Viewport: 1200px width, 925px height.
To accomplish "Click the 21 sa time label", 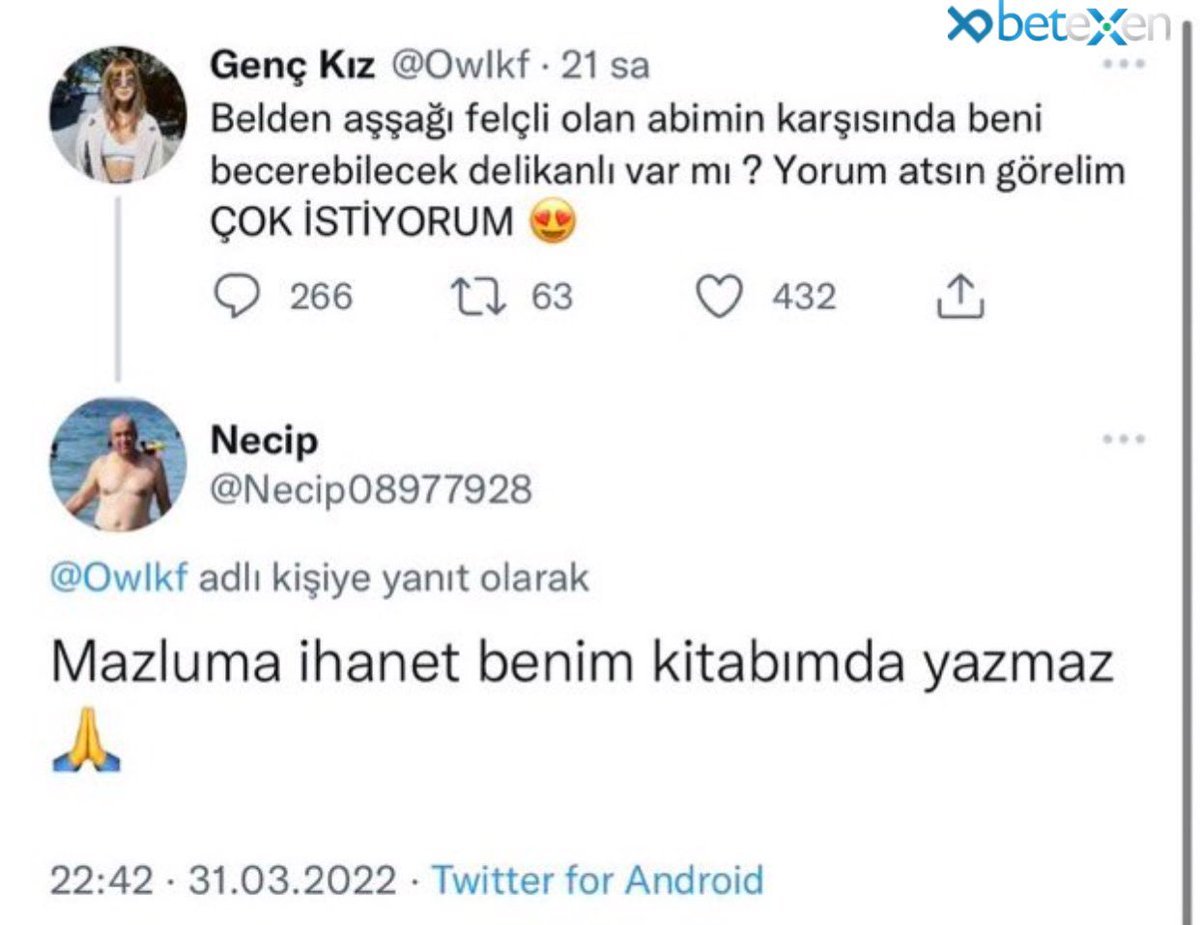I will [x=606, y=66].
